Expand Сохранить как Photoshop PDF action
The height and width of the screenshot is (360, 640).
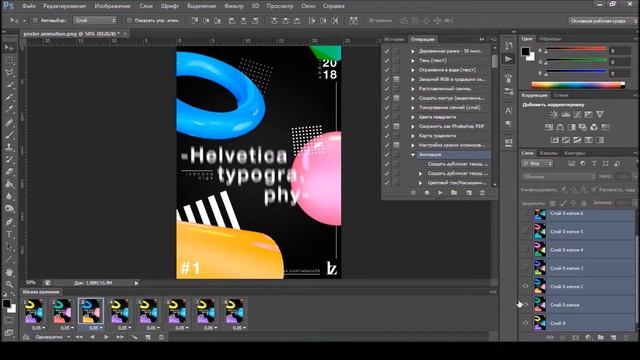click(x=413, y=127)
